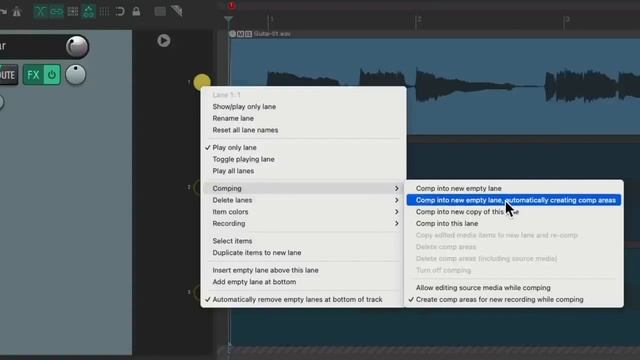640x360 pixels.
Task: Toggle the locking padlock icon
Action: (x=136, y=11)
